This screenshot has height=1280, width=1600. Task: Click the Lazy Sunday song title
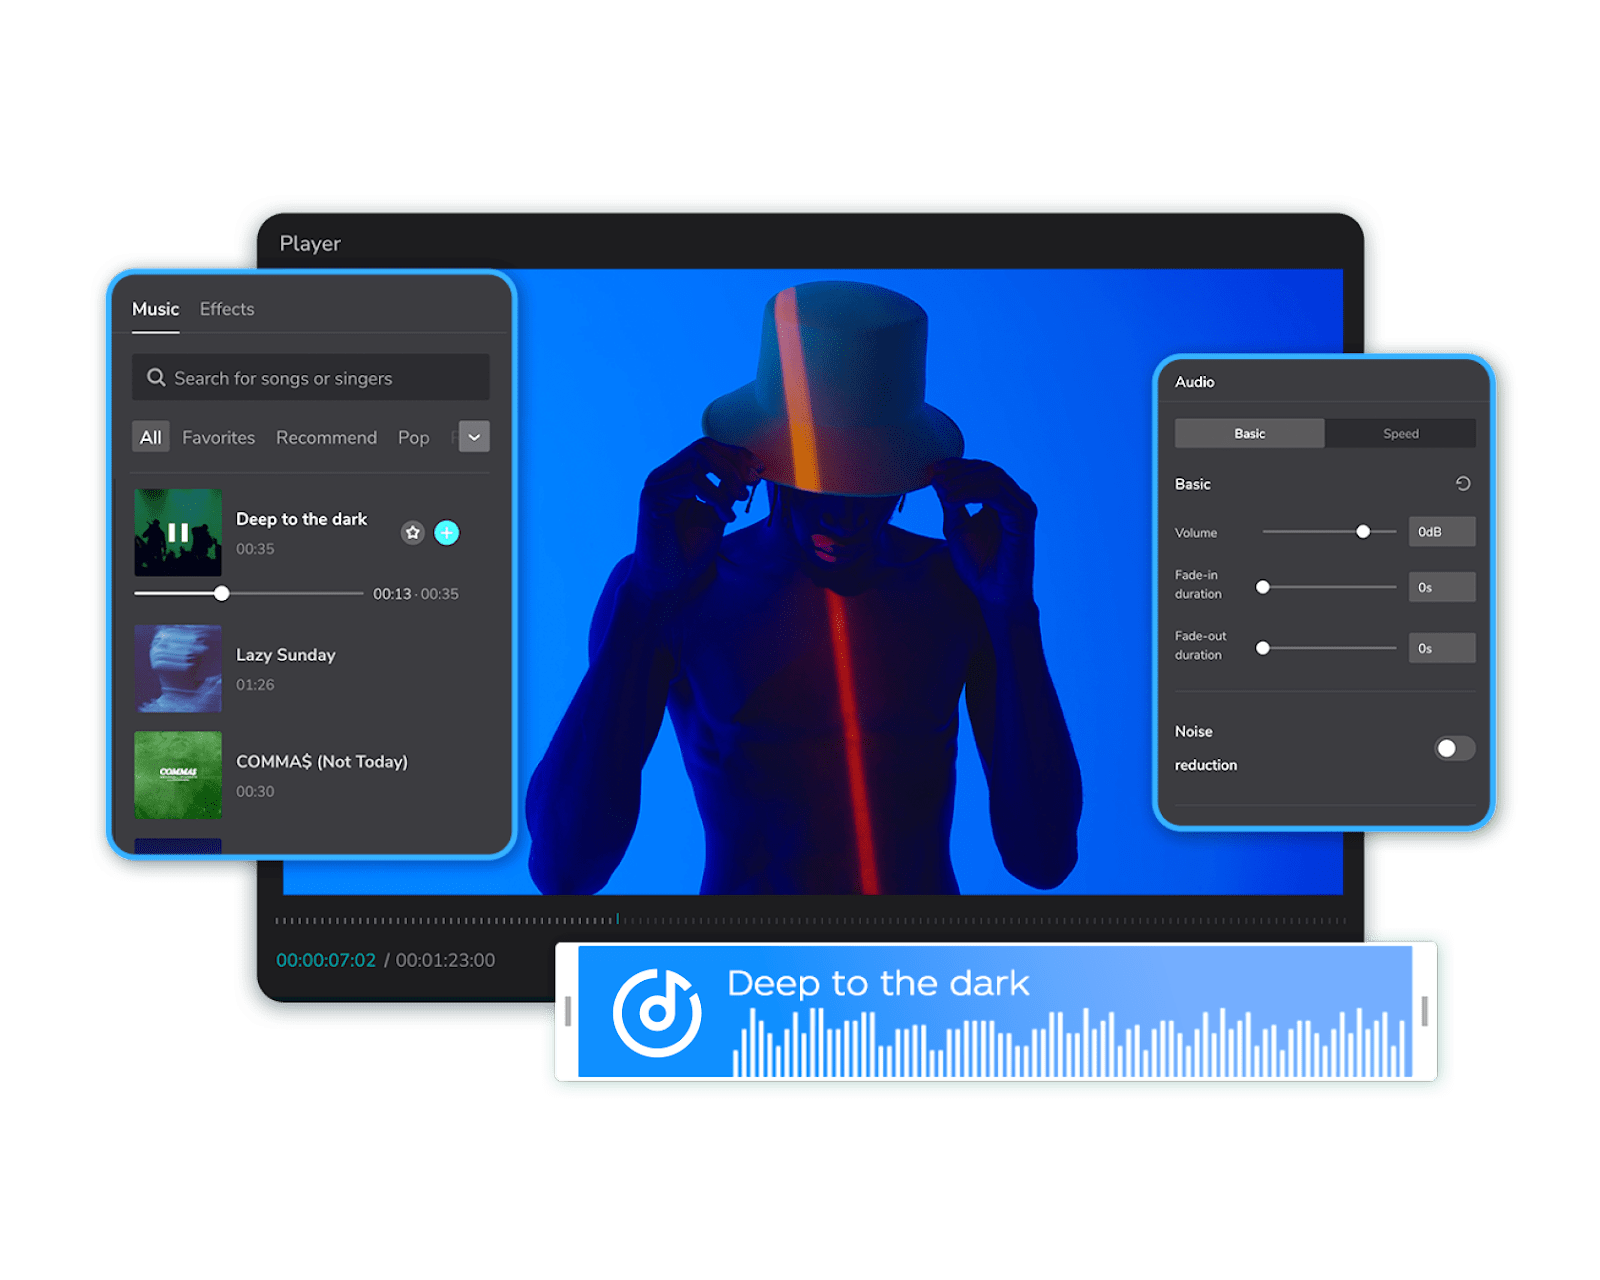pyautogui.click(x=286, y=655)
